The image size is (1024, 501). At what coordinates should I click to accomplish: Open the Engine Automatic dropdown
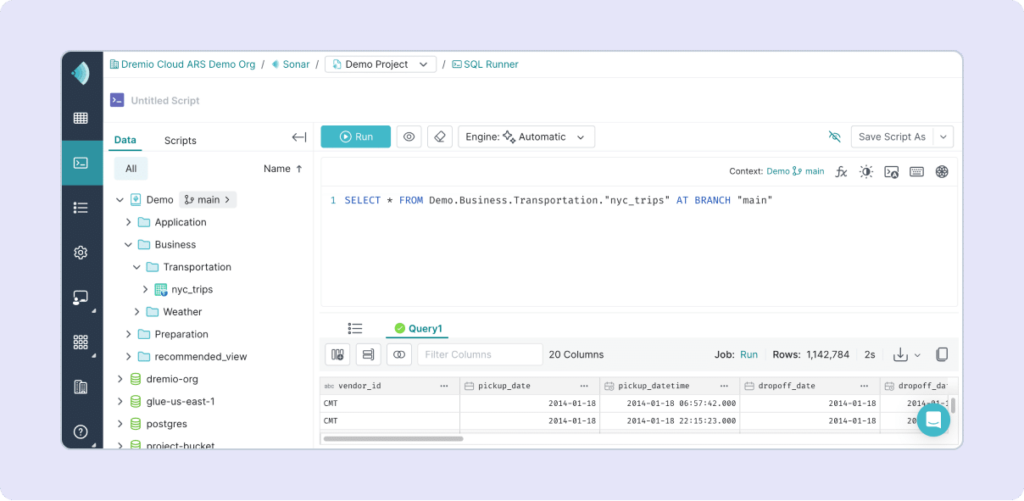click(x=526, y=137)
